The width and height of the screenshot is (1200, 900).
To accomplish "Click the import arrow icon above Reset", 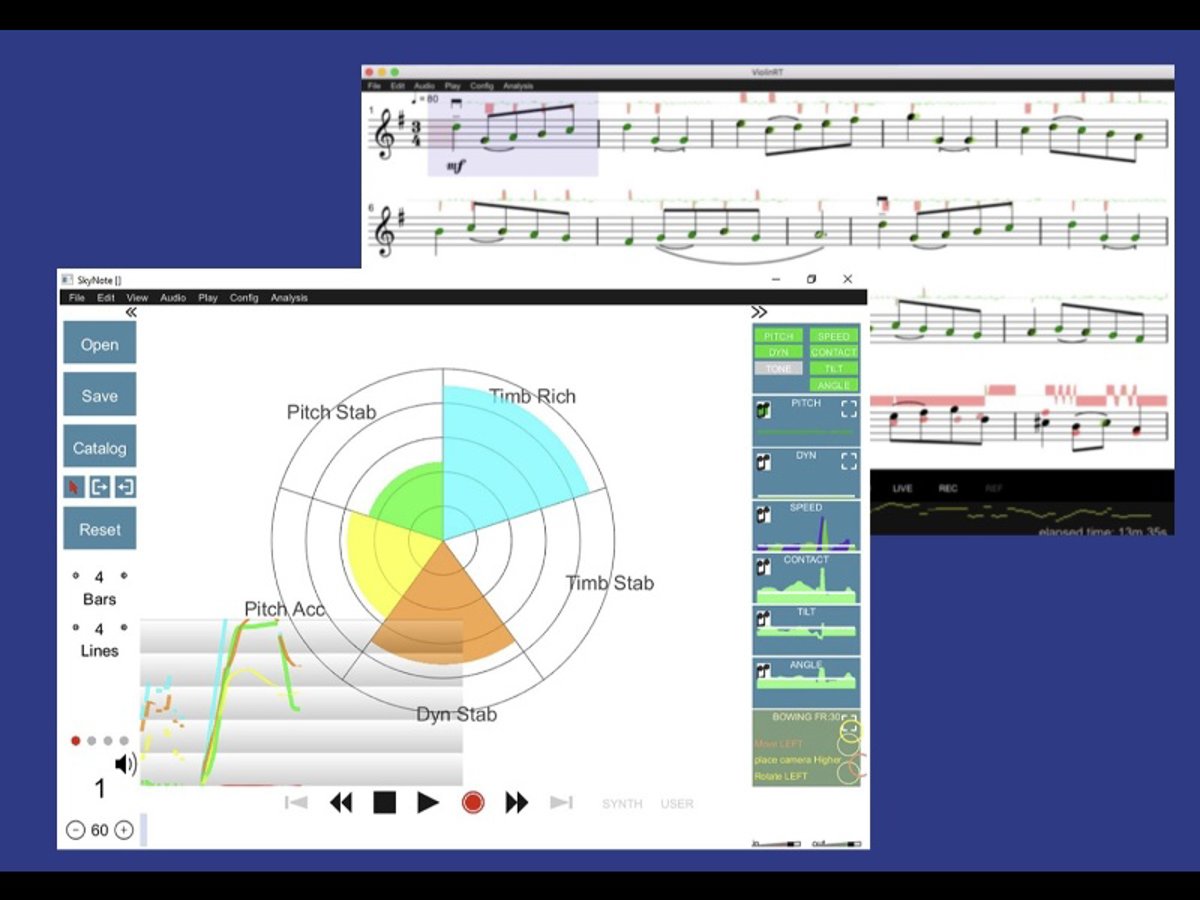I will click(x=125, y=487).
